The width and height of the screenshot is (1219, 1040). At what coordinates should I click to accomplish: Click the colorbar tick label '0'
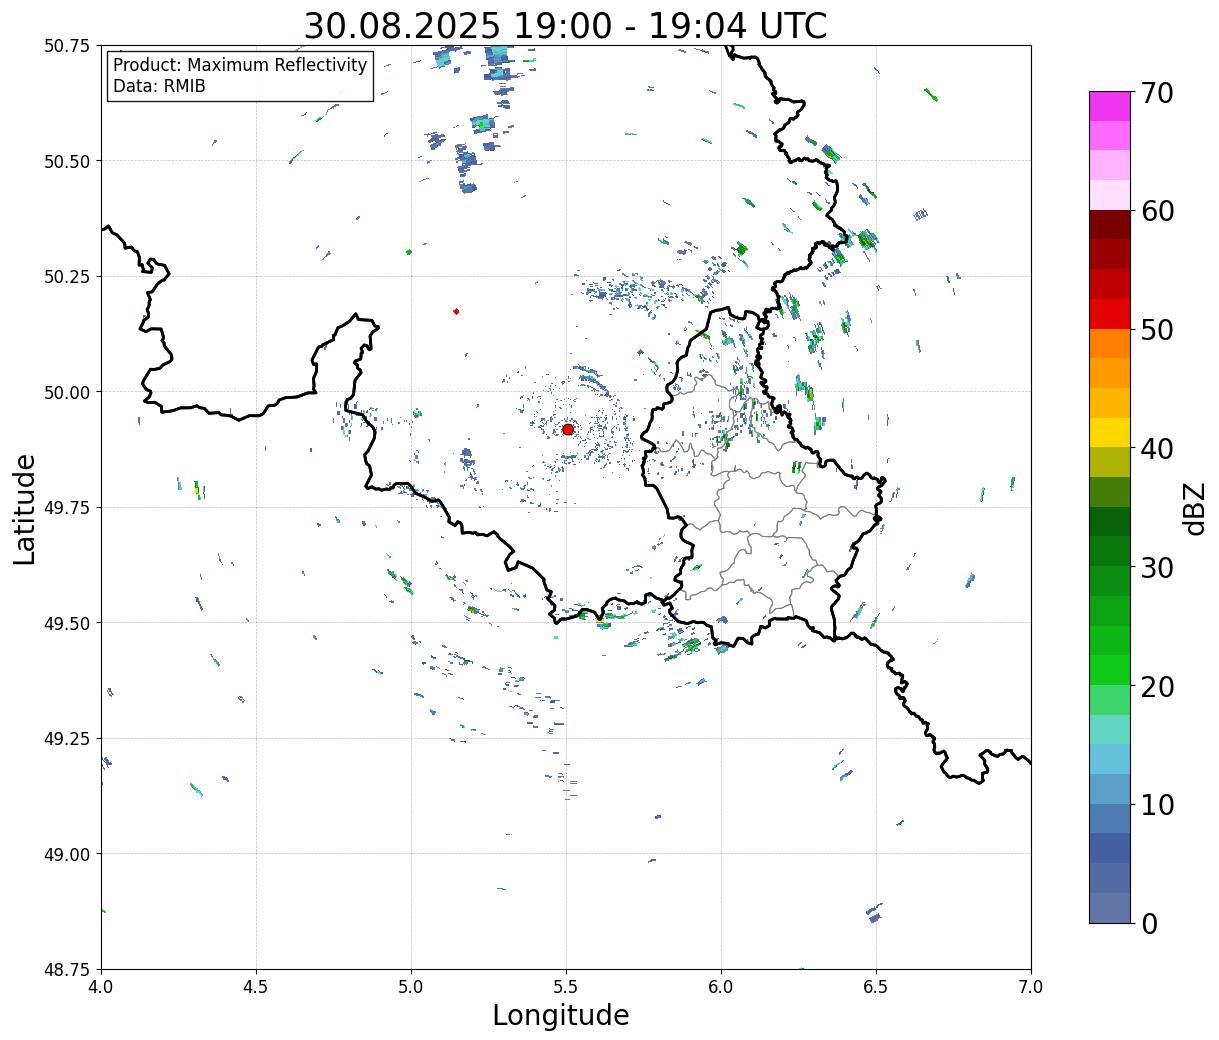coord(1148,924)
